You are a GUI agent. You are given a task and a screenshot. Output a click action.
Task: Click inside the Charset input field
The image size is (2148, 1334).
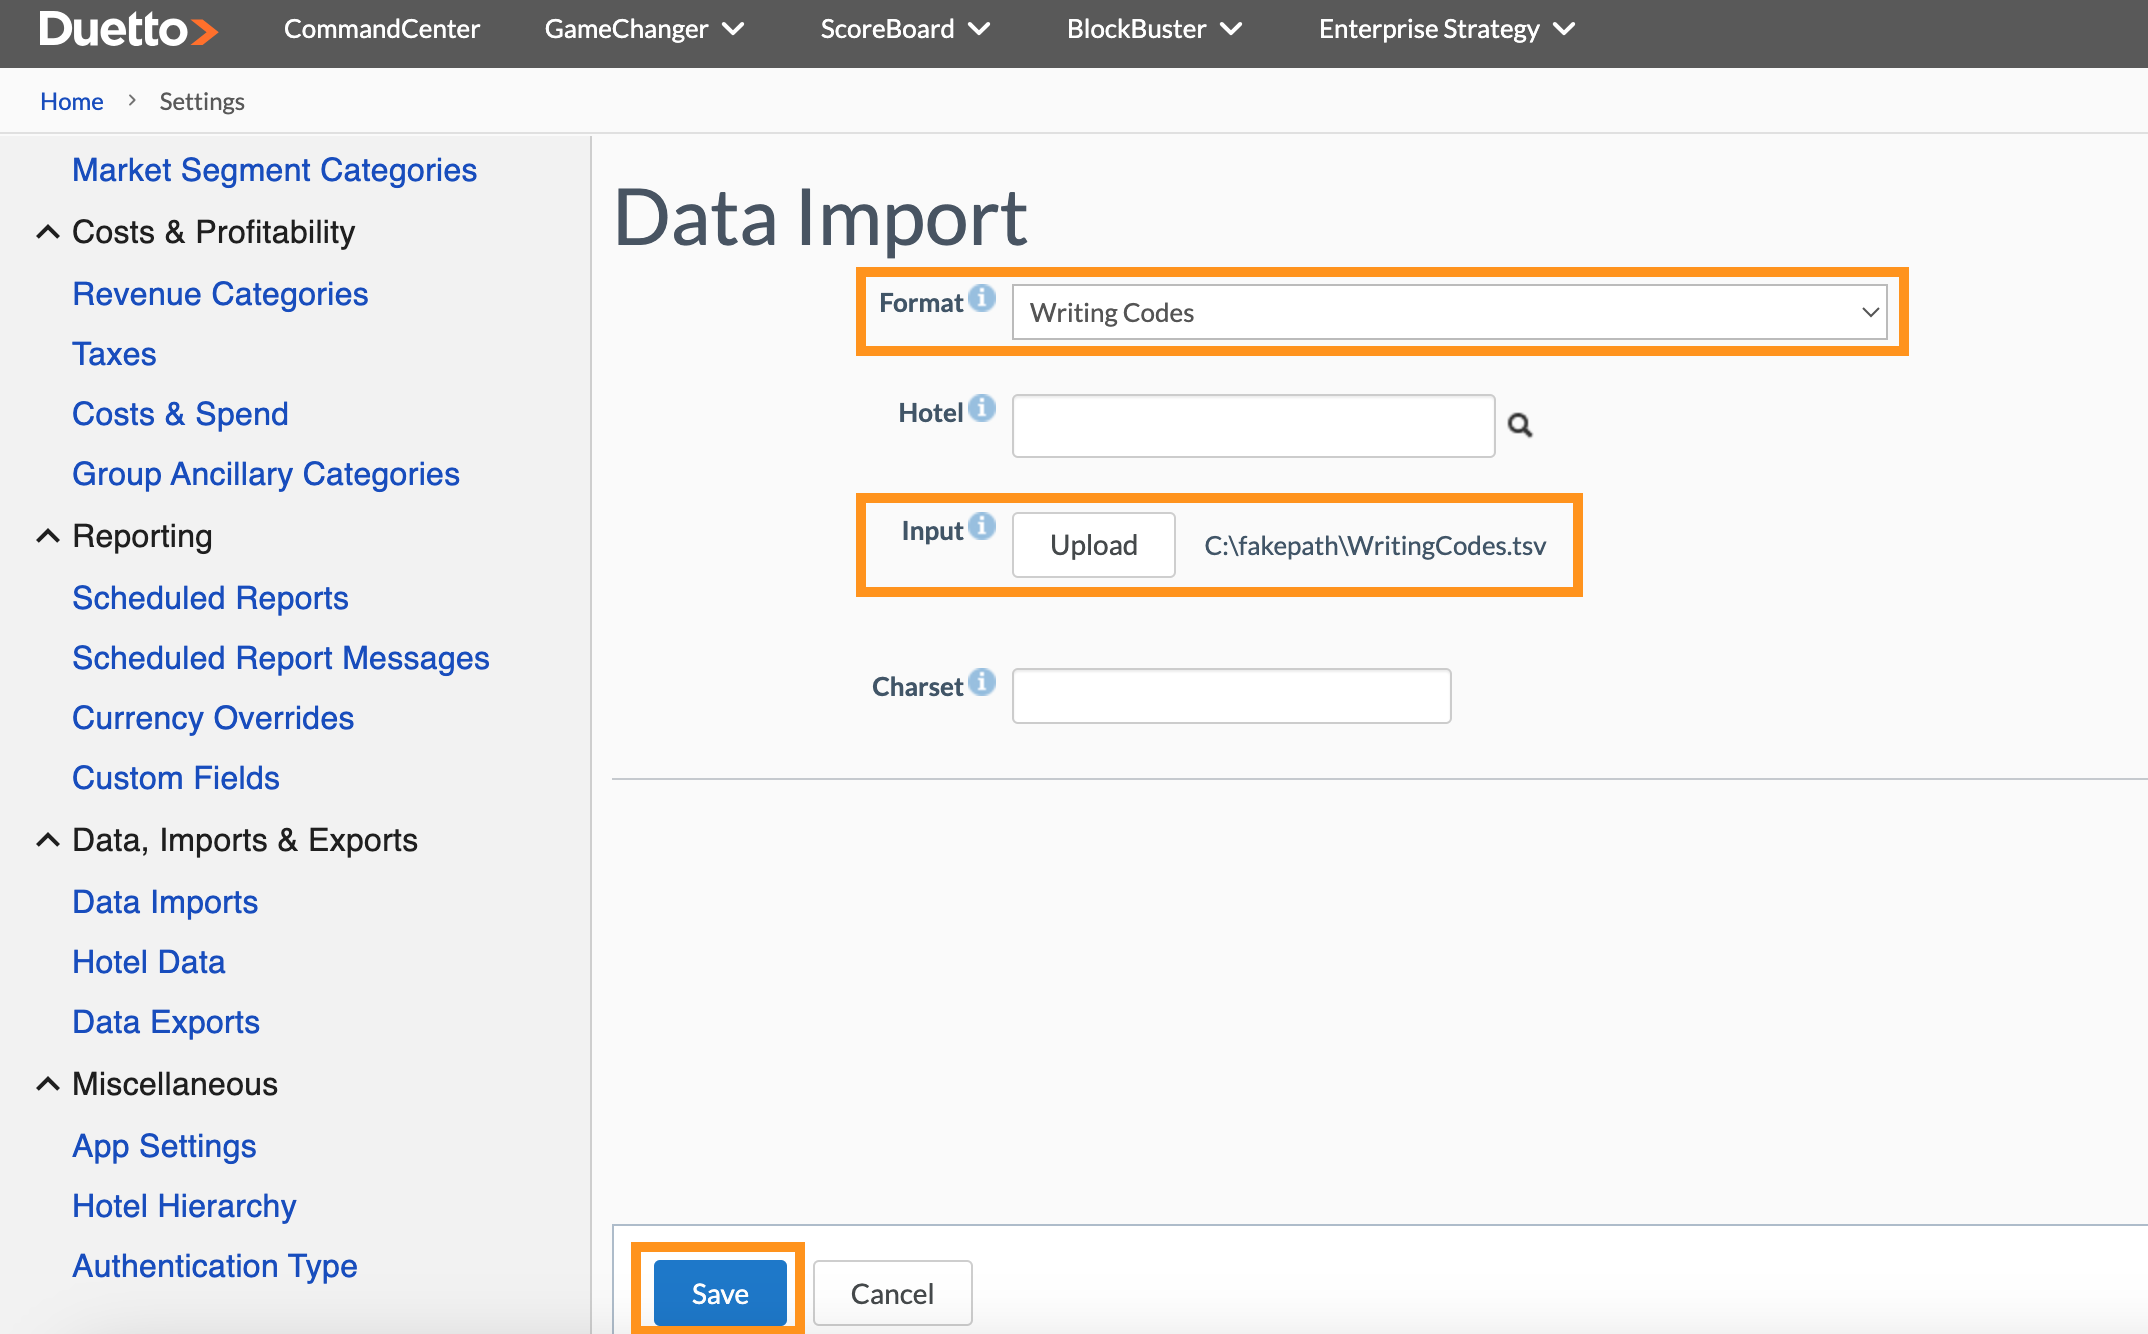tap(1230, 695)
